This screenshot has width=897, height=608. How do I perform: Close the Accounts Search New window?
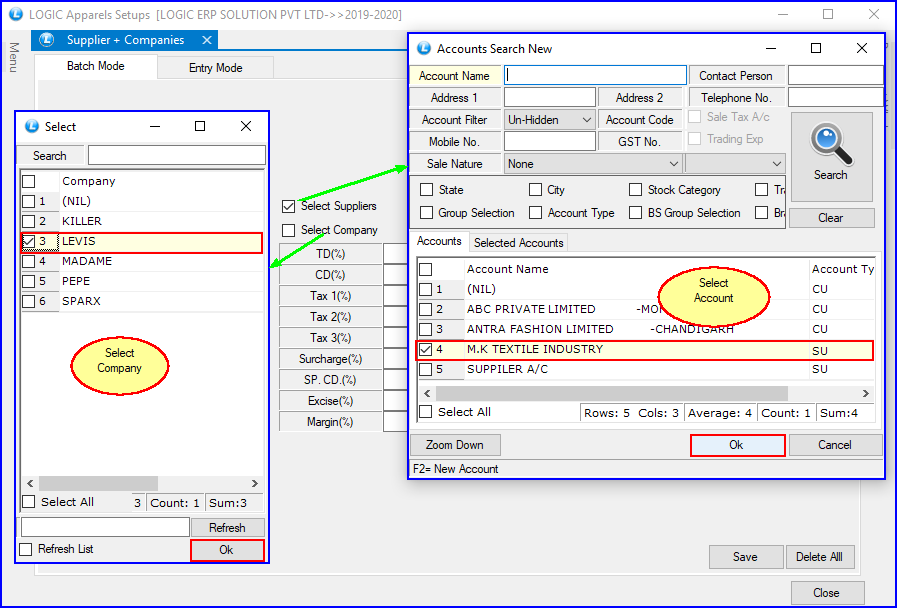[862, 49]
